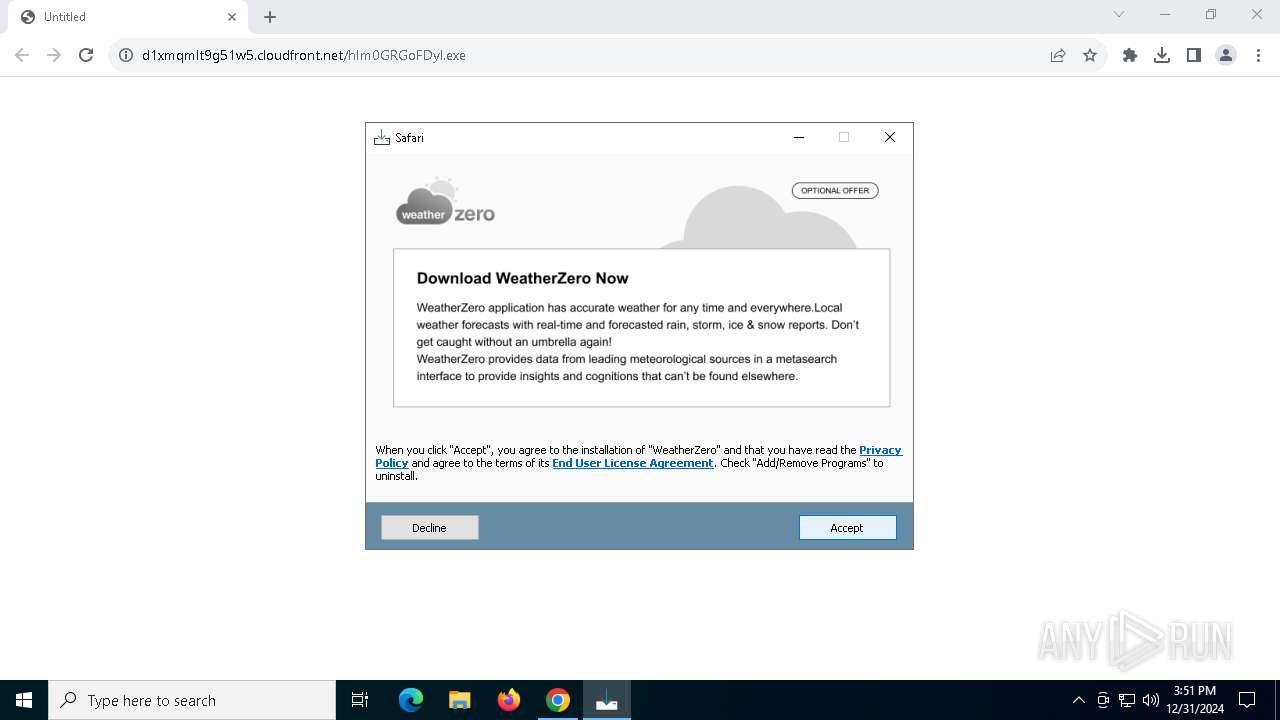Image resolution: width=1280 pixels, height=720 pixels.
Task: Click the WeatherZero cloud logo
Action: coord(445,202)
